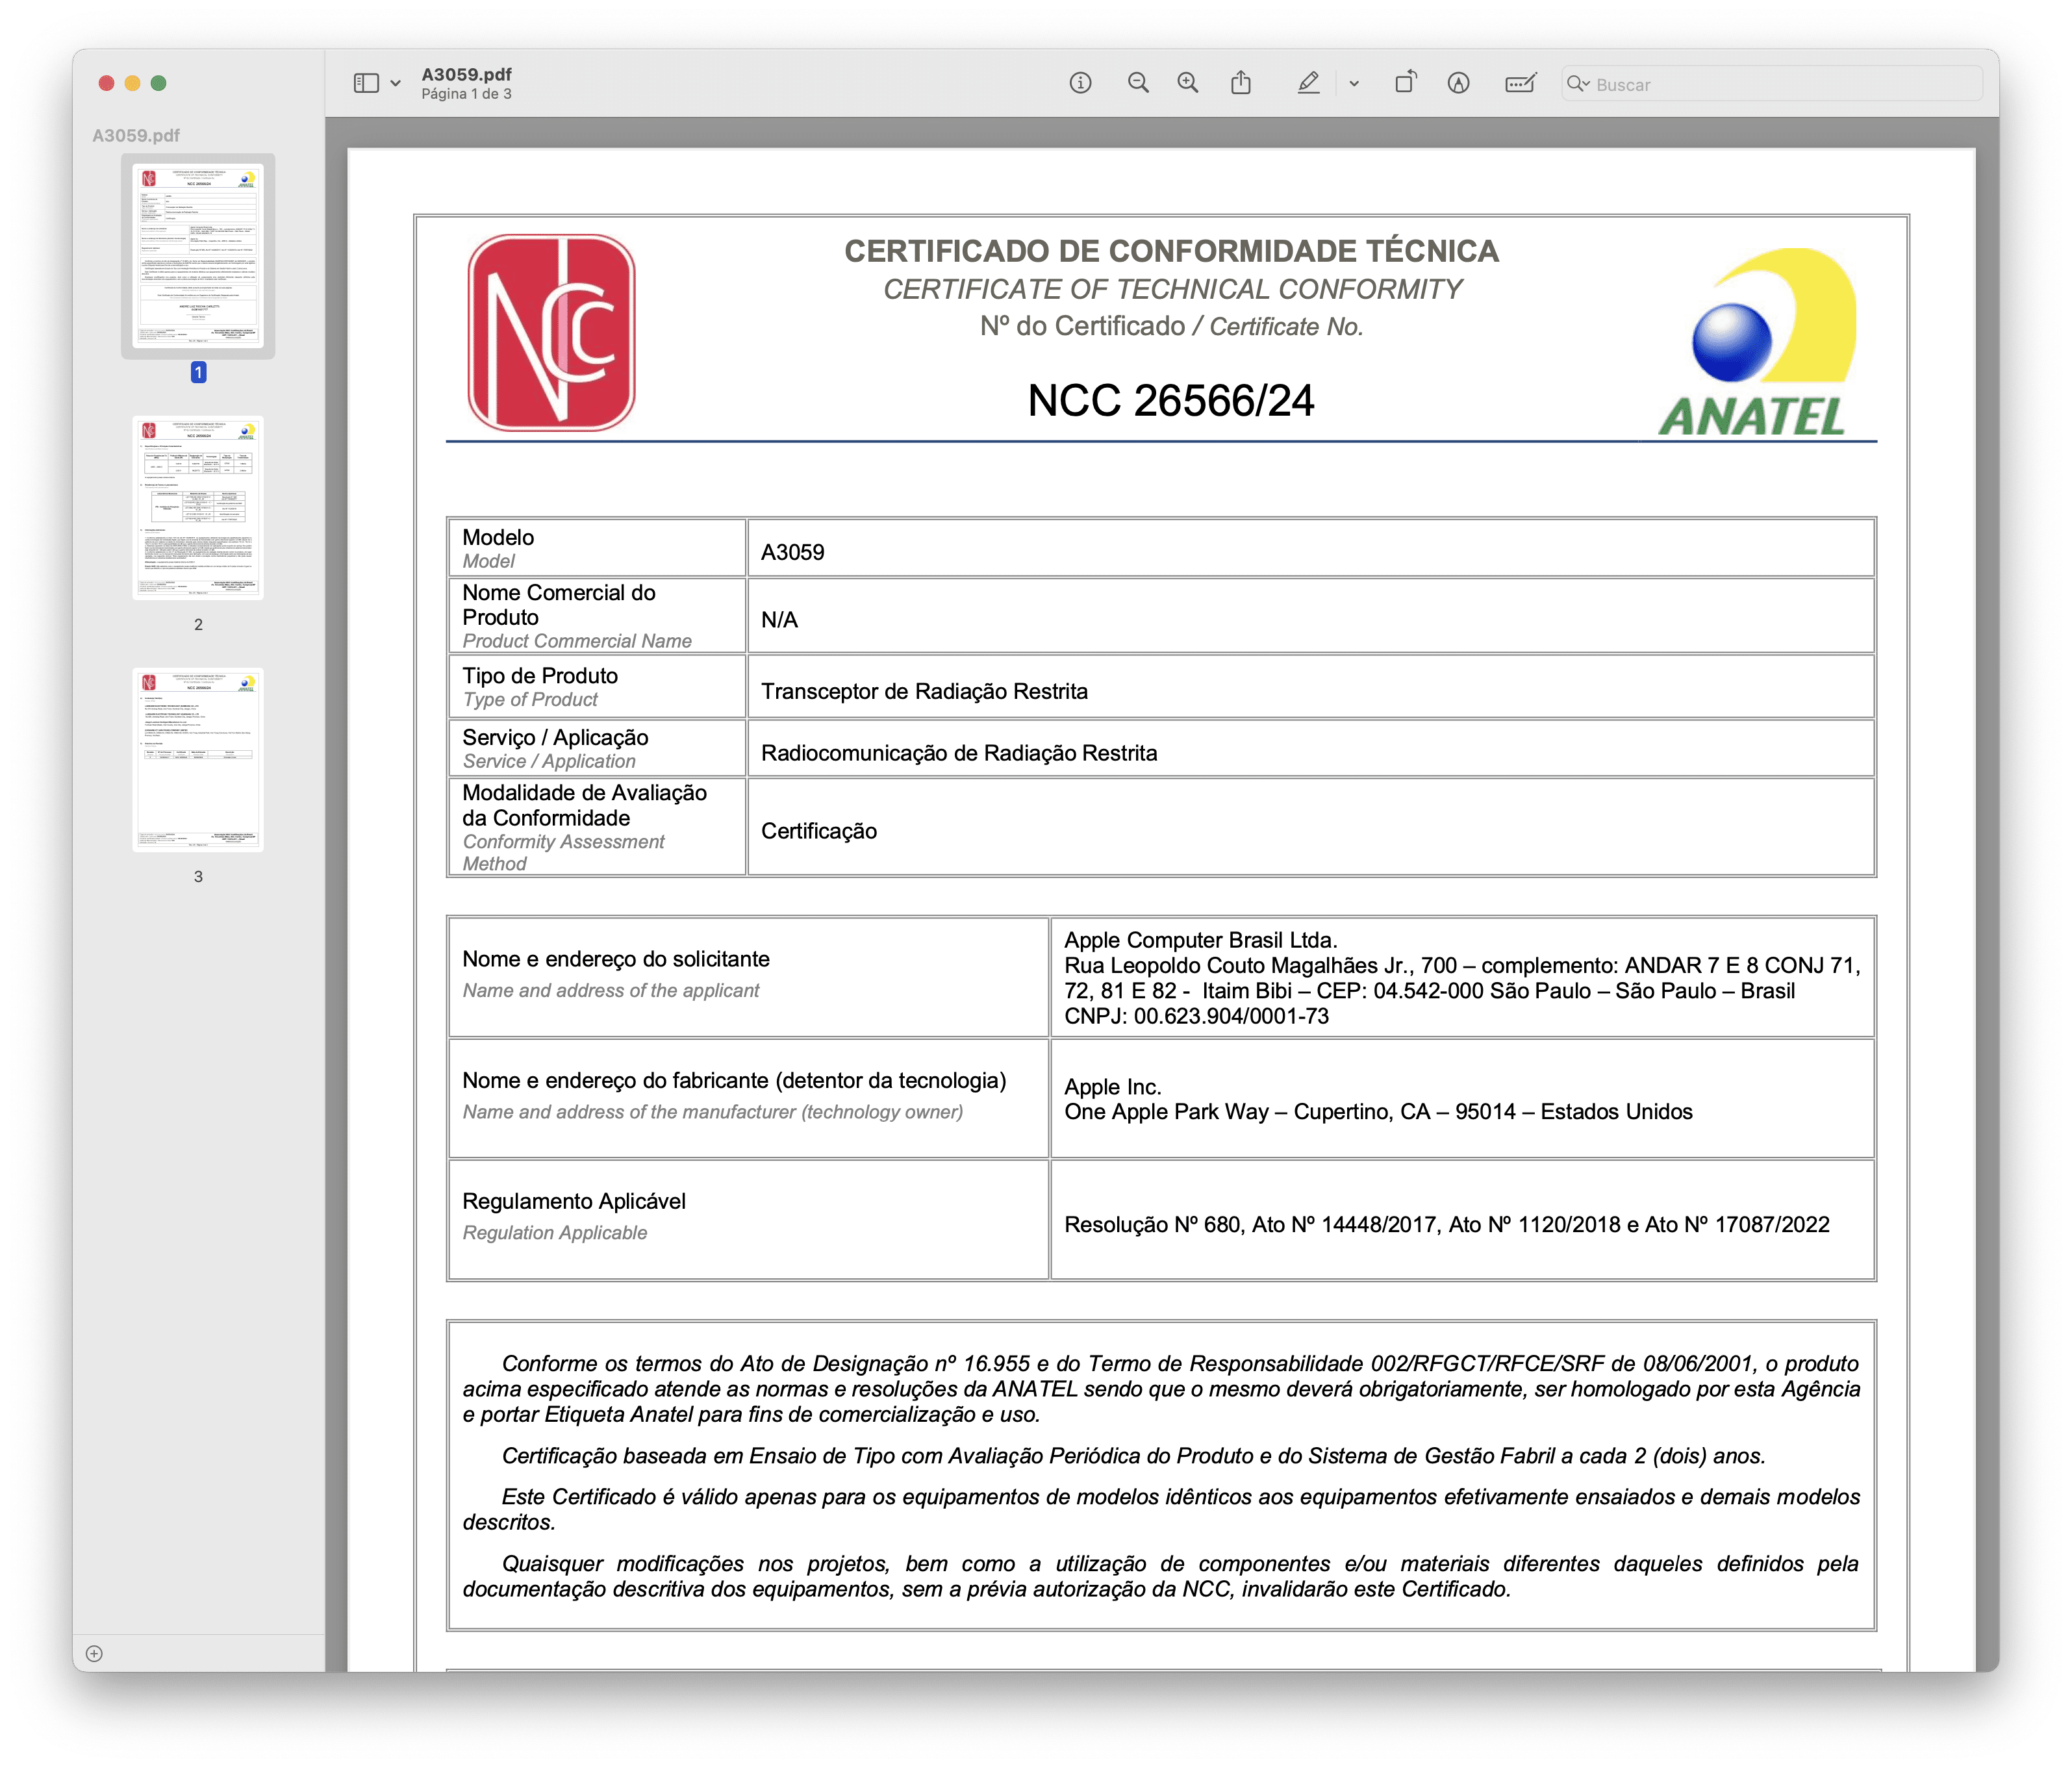Image resolution: width=2072 pixels, height=1768 pixels.
Task: Click Transceptor de Radiação Restrita text
Action: coord(924,691)
